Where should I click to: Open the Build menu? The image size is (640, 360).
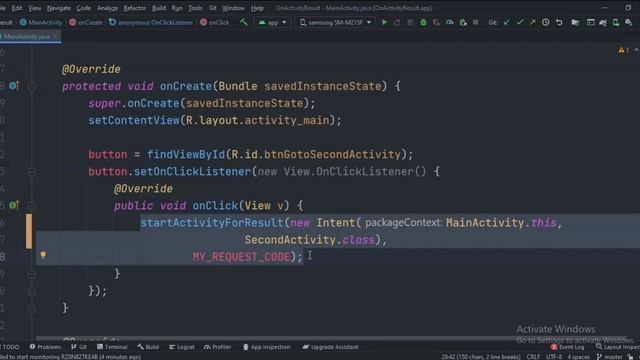[159, 8]
